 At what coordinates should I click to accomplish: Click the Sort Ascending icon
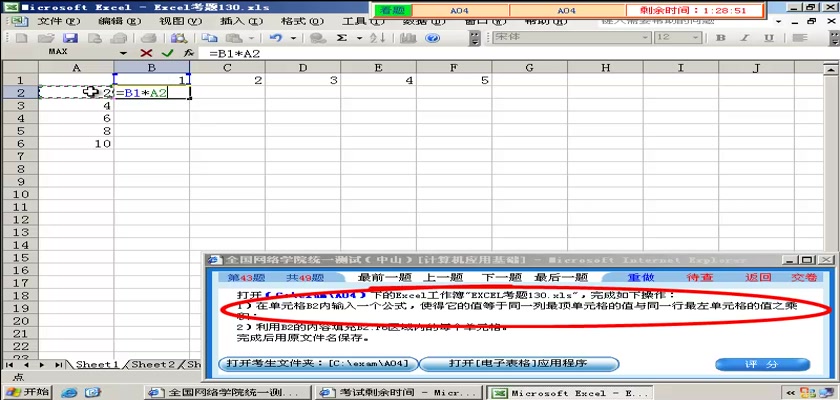378,38
